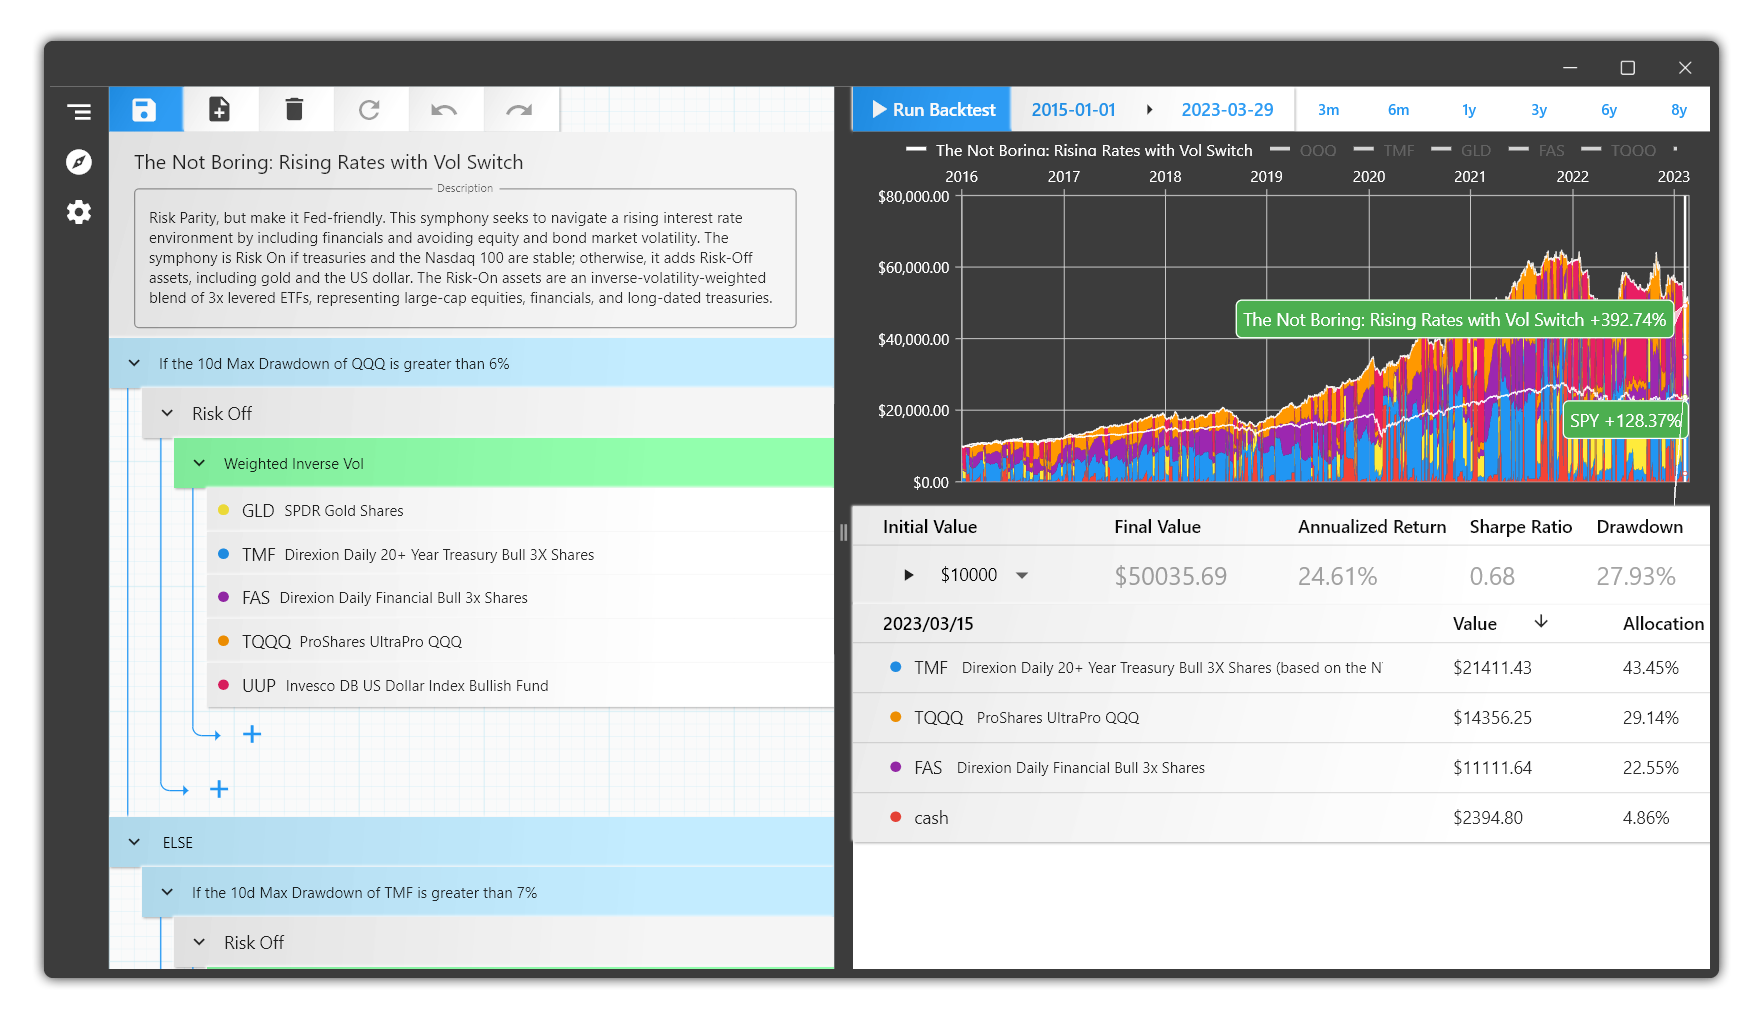Click the 2023/03/15 date label
Viewport: 1760px width, 1019px height.
click(x=928, y=623)
